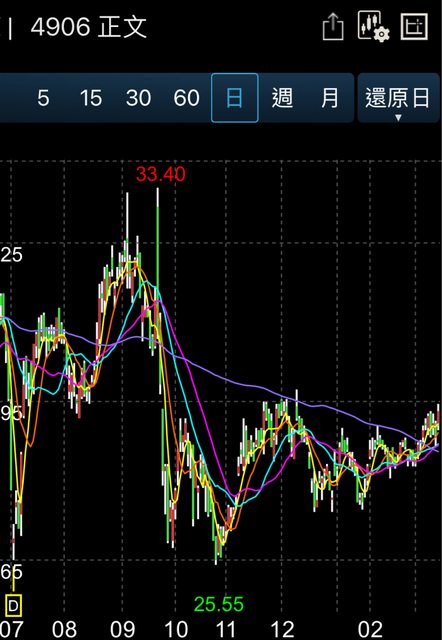Click the 02 month marker on axis
Viewport: 442px width, 640px height.
(370, 629)
